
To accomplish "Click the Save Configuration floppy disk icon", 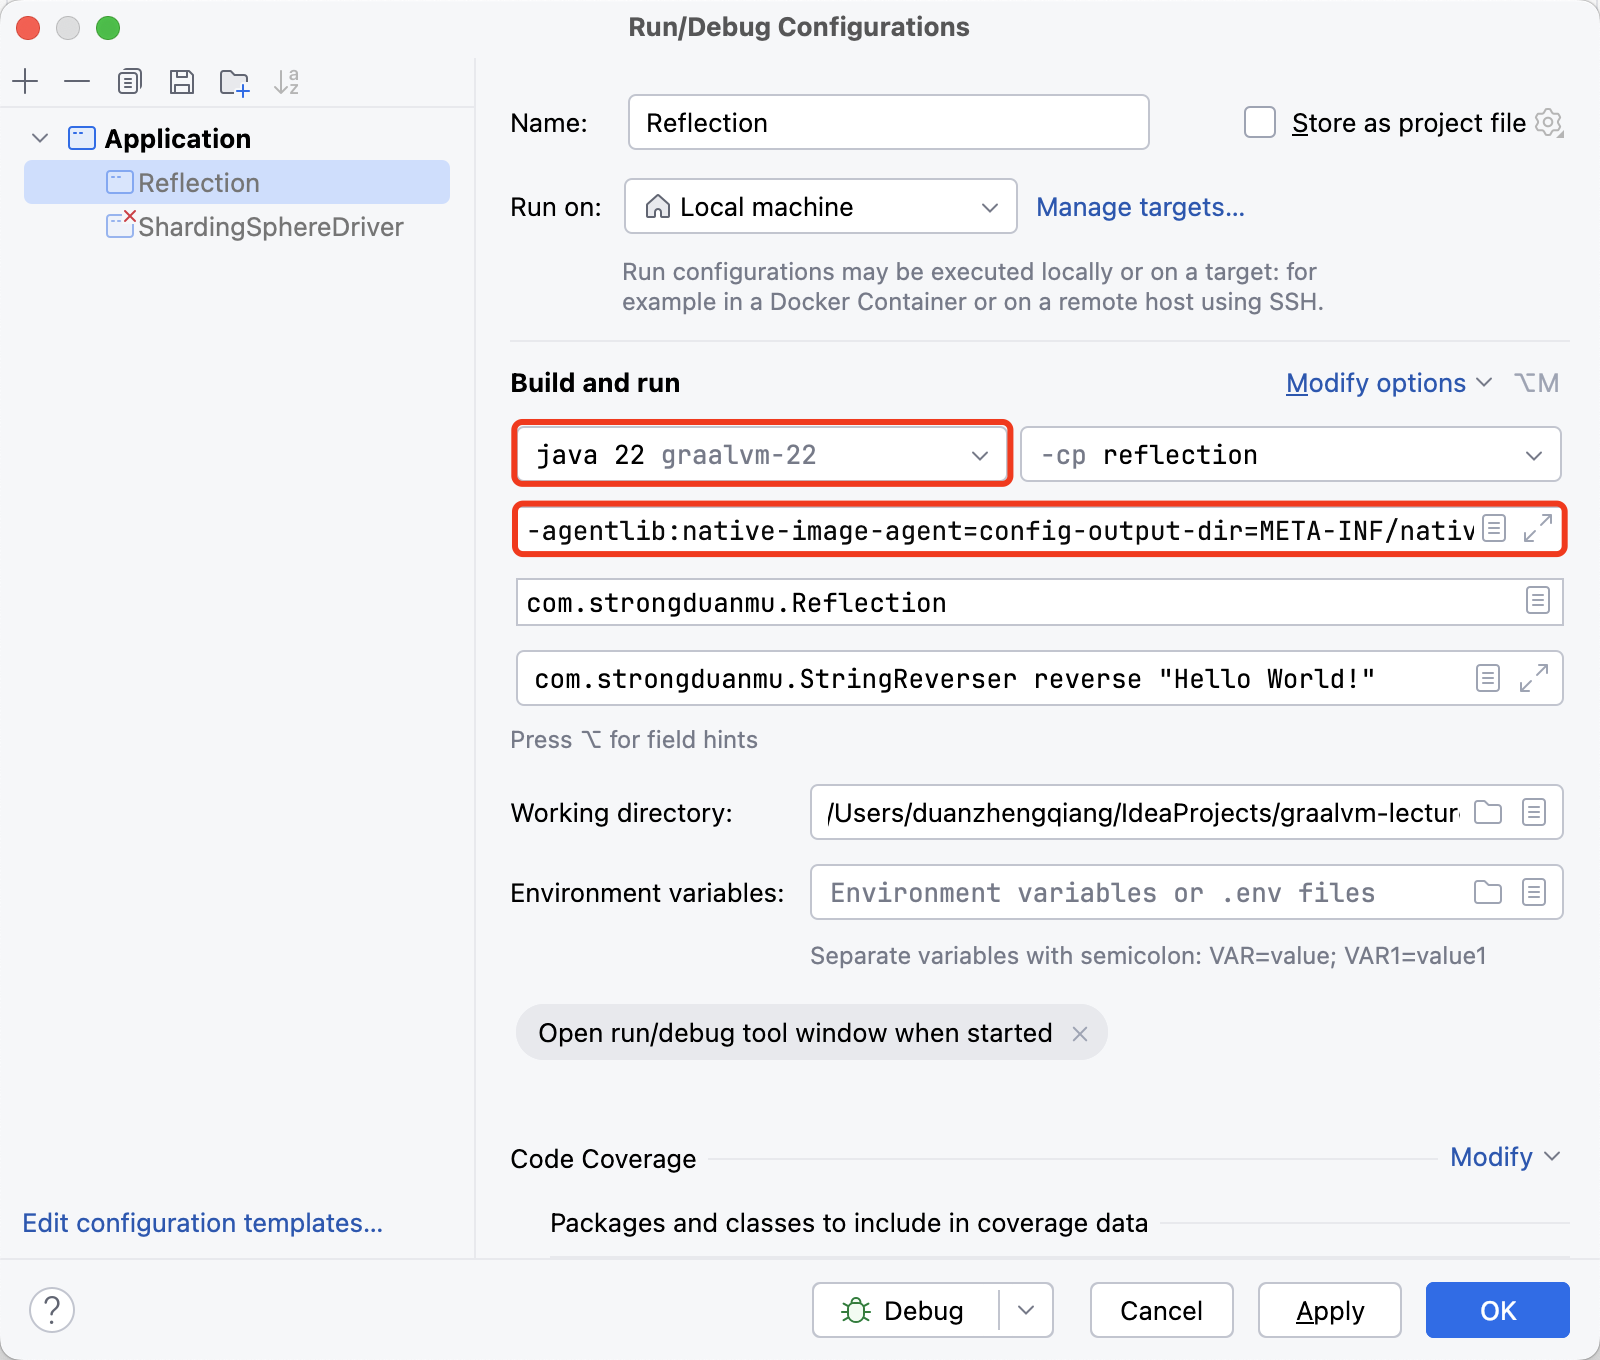I will tap(181, 81).
